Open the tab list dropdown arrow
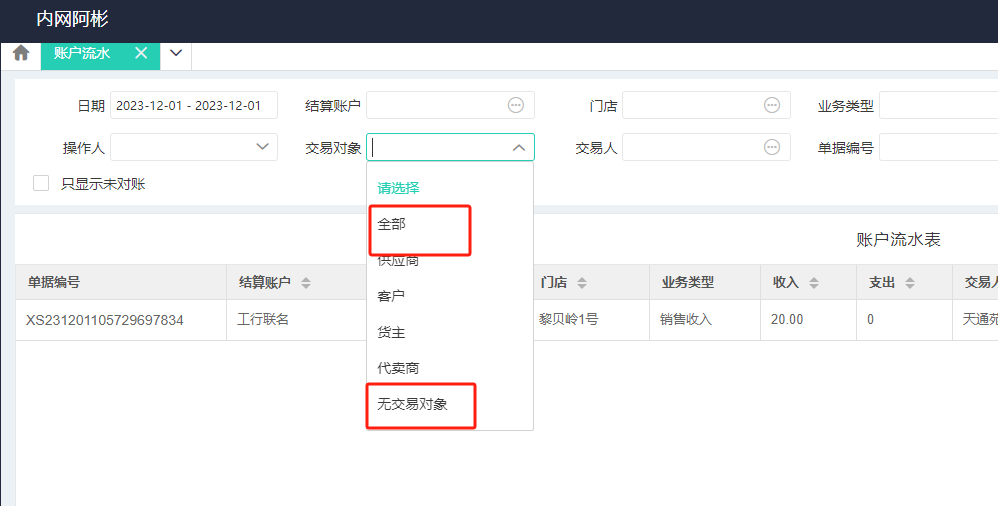This screenshot has height=506, width=998. coord(175,53)
